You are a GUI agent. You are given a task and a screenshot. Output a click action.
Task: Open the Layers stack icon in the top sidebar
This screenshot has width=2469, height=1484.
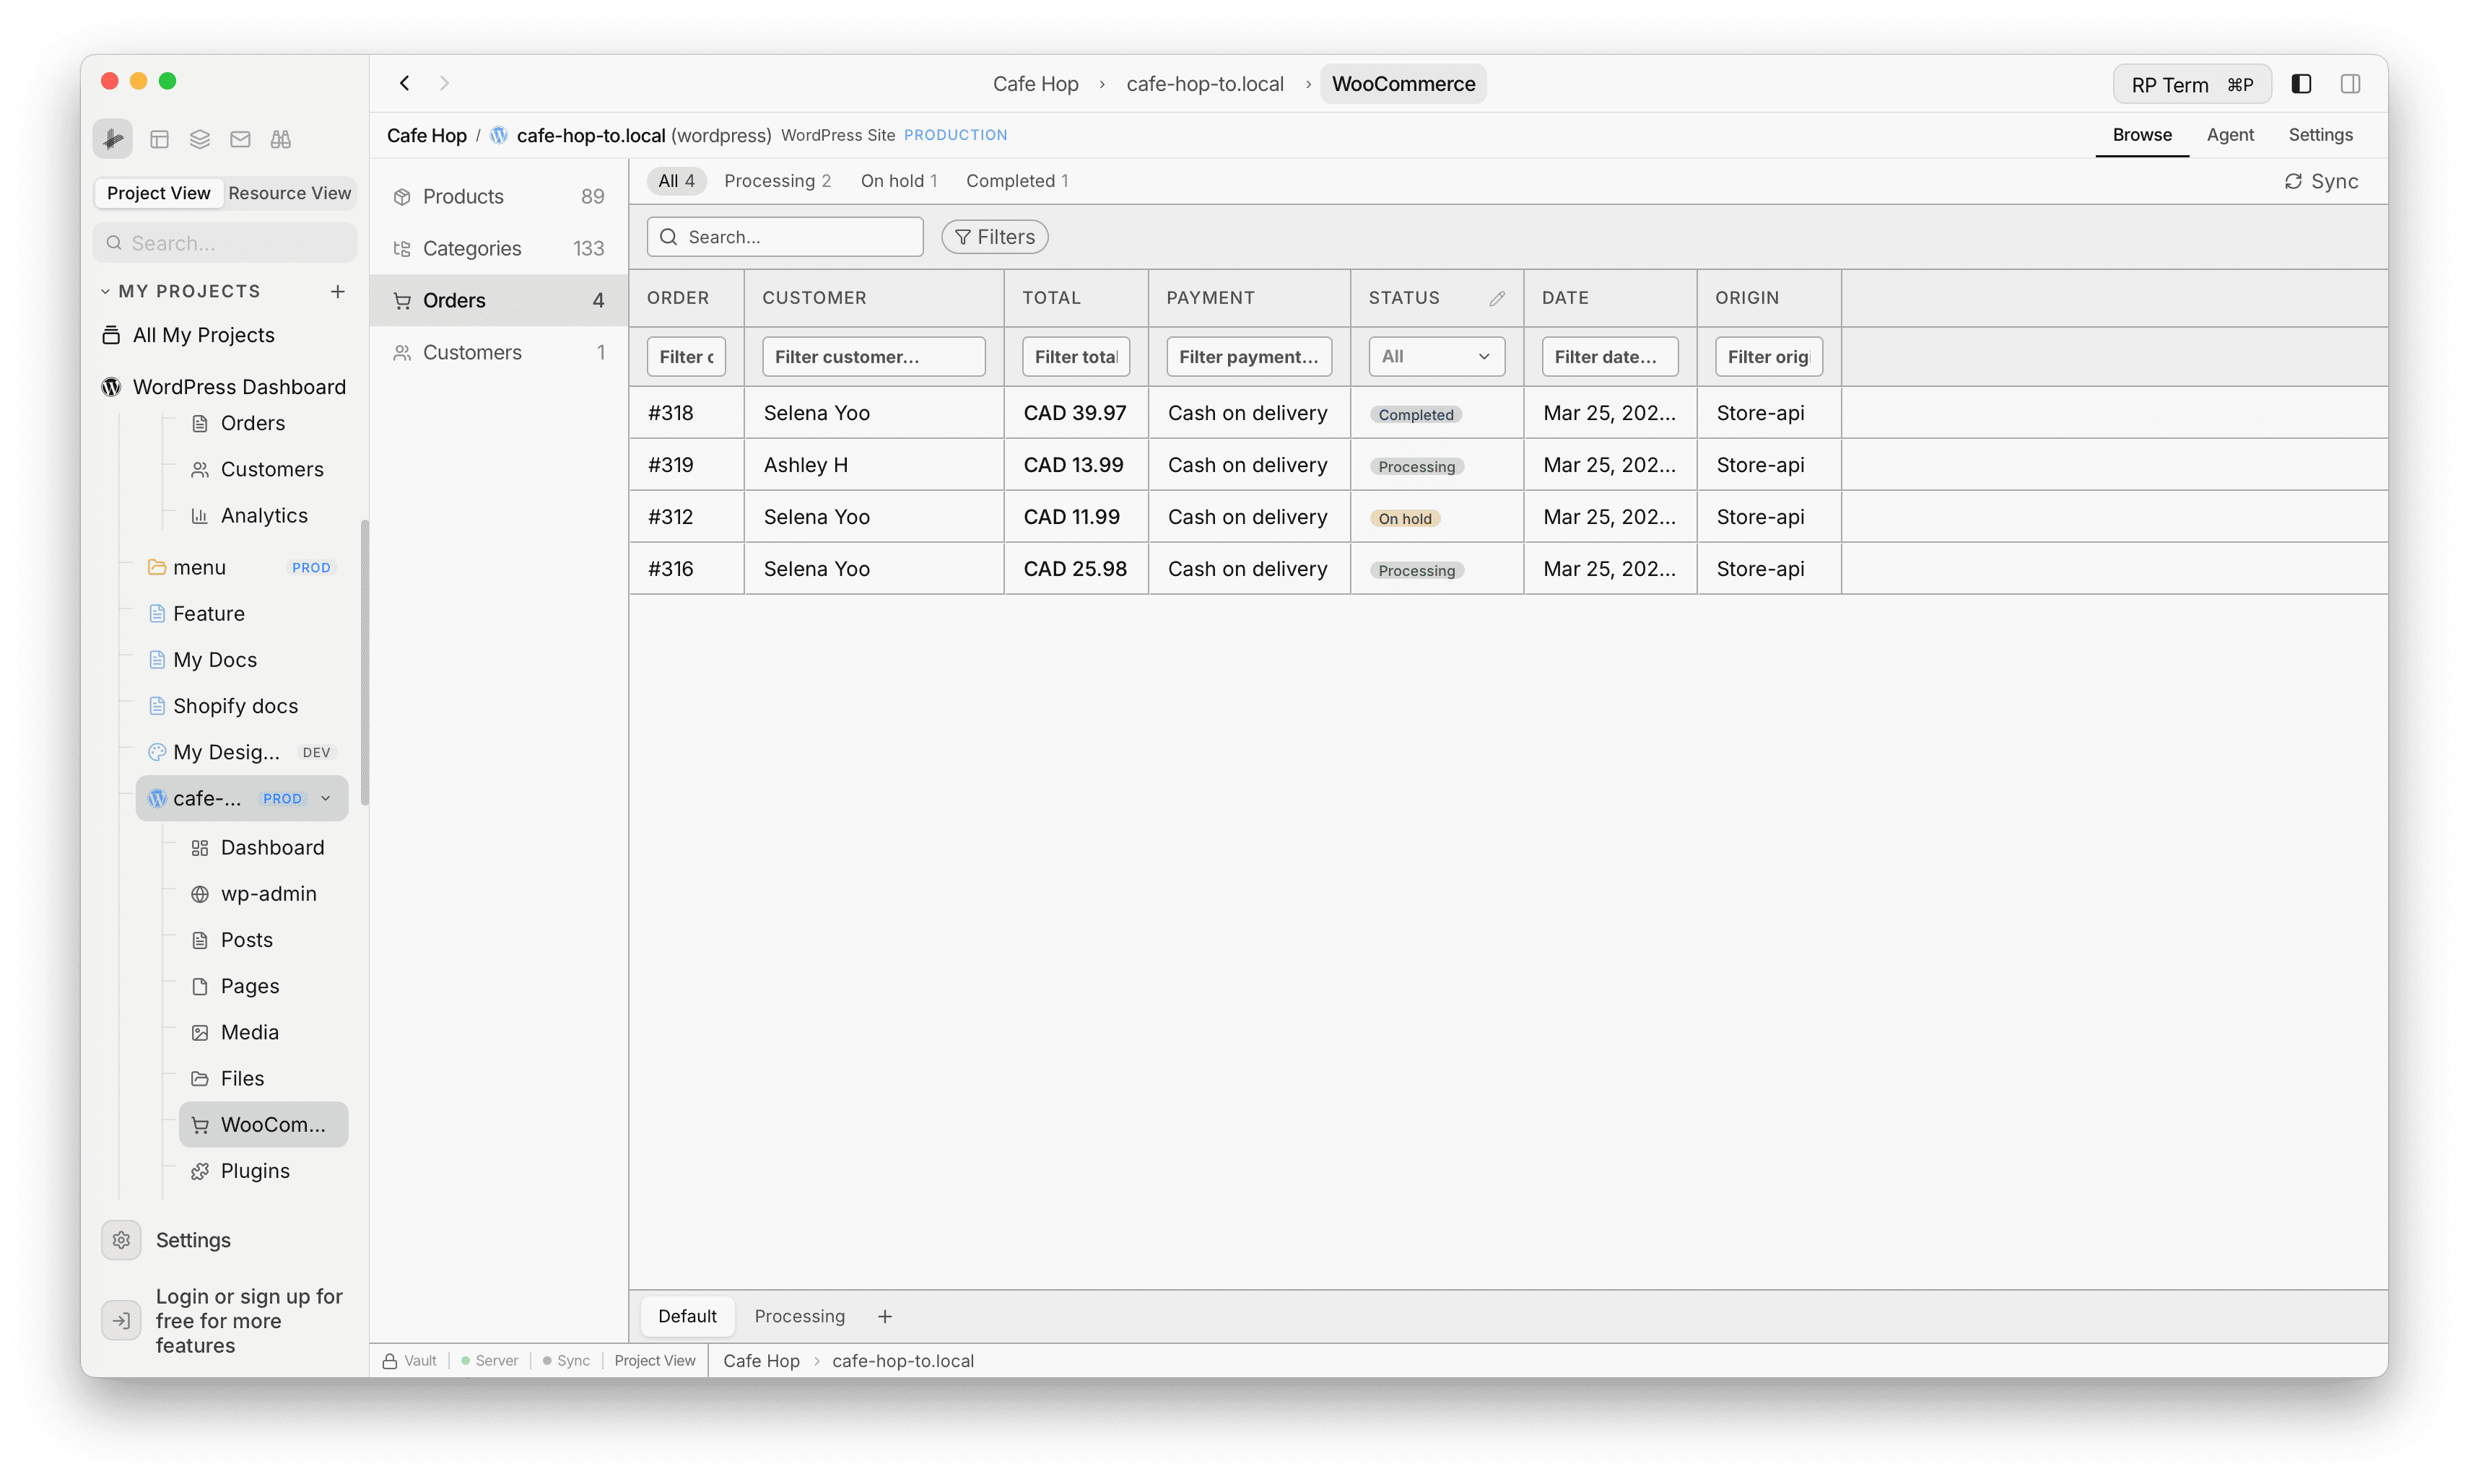point(198,139)
